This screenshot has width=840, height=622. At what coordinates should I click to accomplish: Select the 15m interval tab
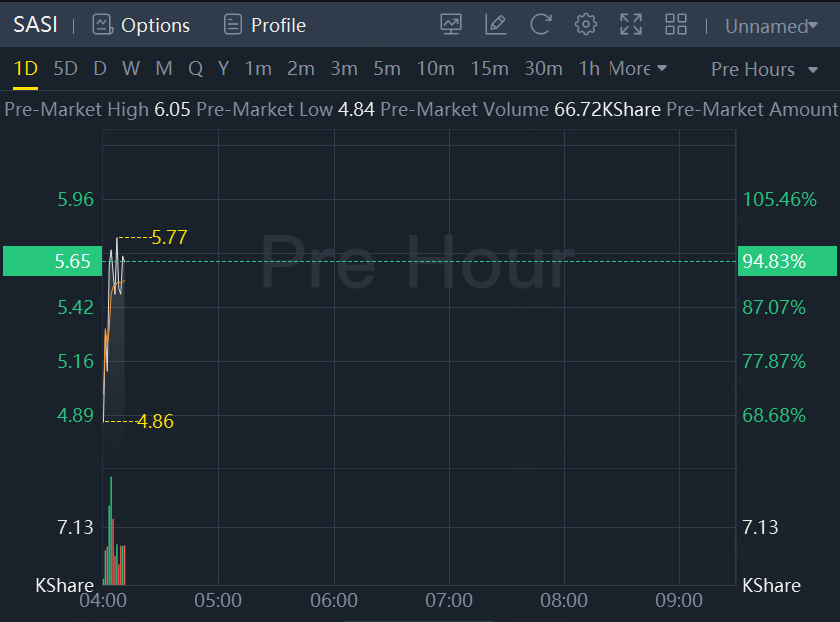click(x=489, y=68)
